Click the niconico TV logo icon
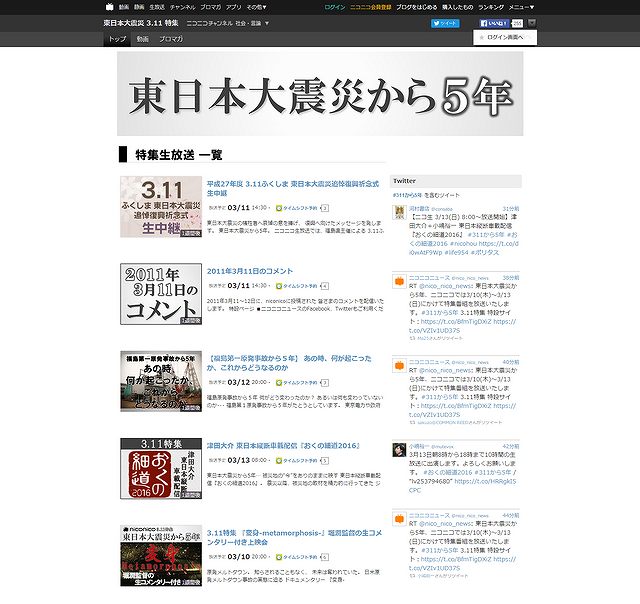 109,7
